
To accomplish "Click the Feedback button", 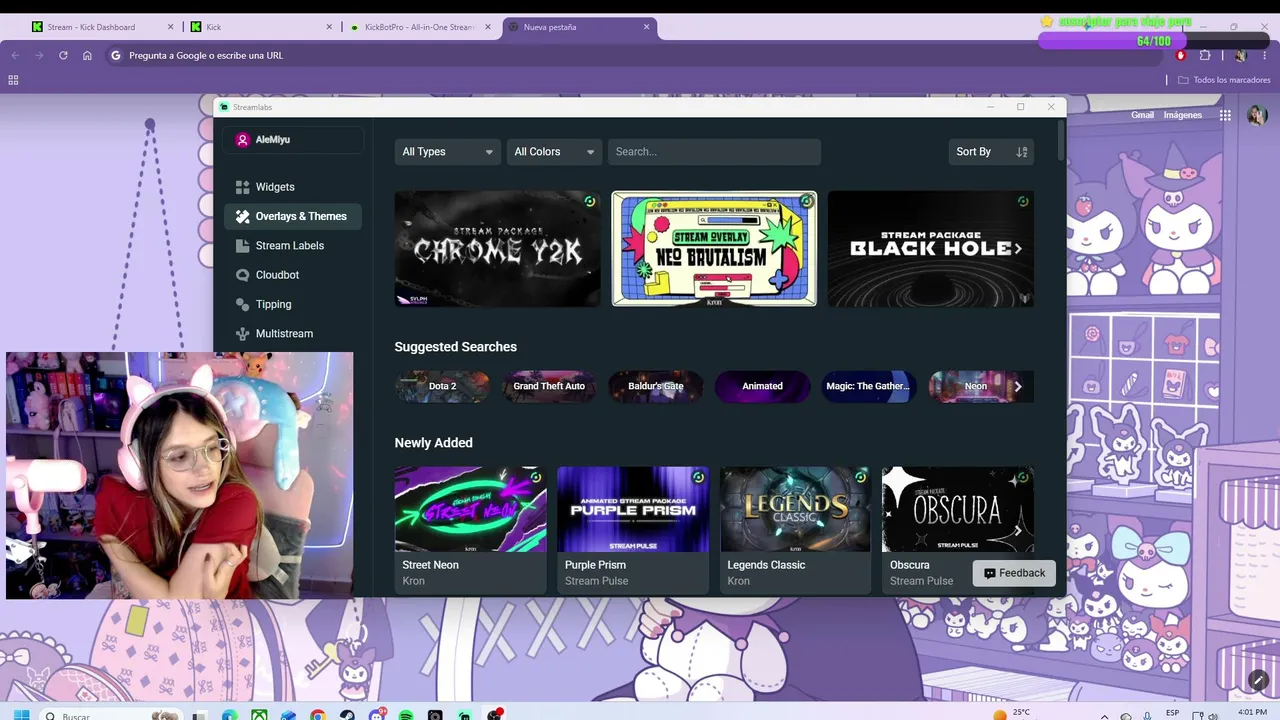I will click(x=1014, y=573).
